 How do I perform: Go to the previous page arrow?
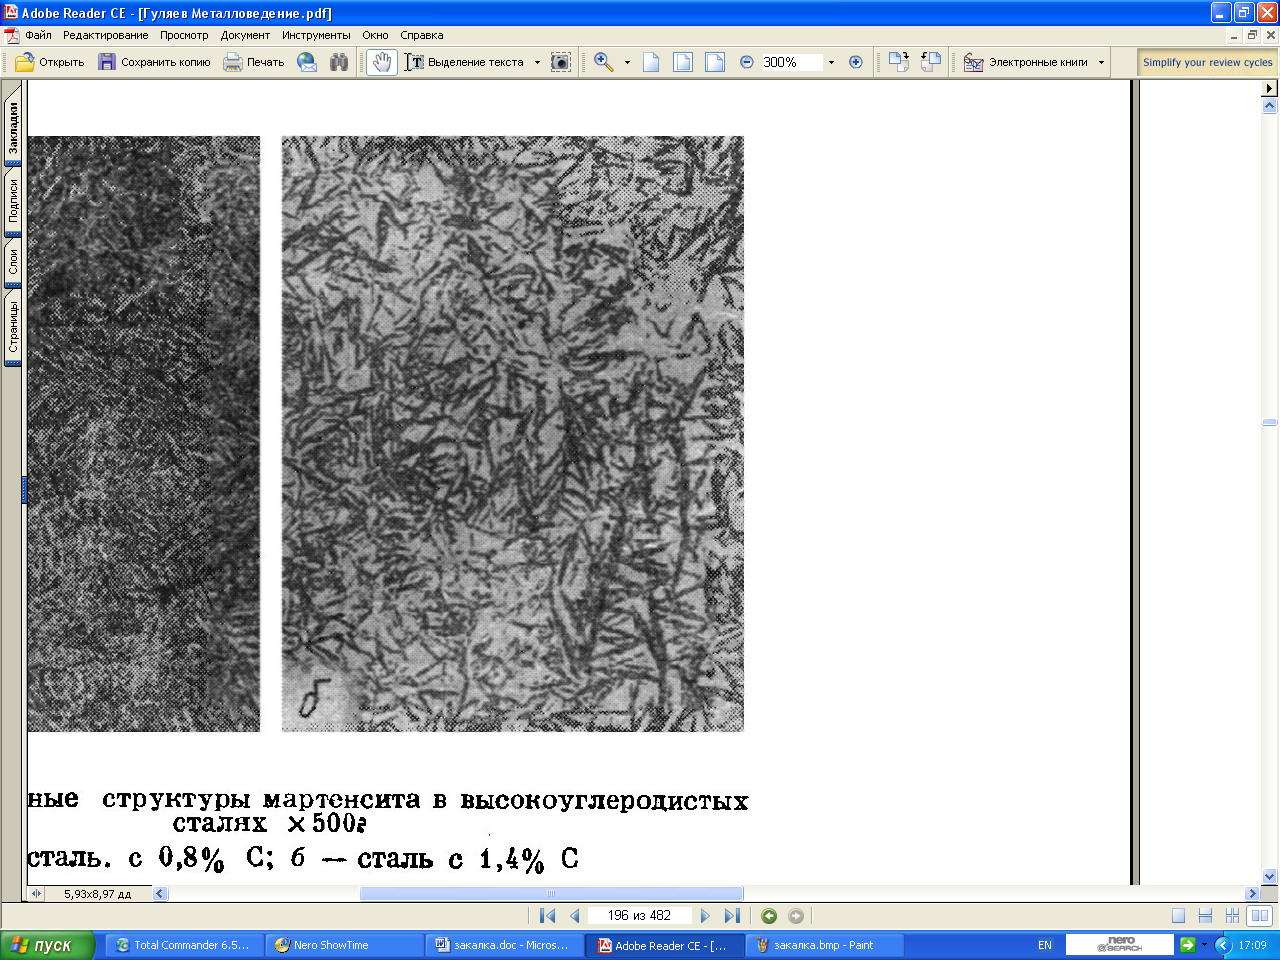point(575,915)
